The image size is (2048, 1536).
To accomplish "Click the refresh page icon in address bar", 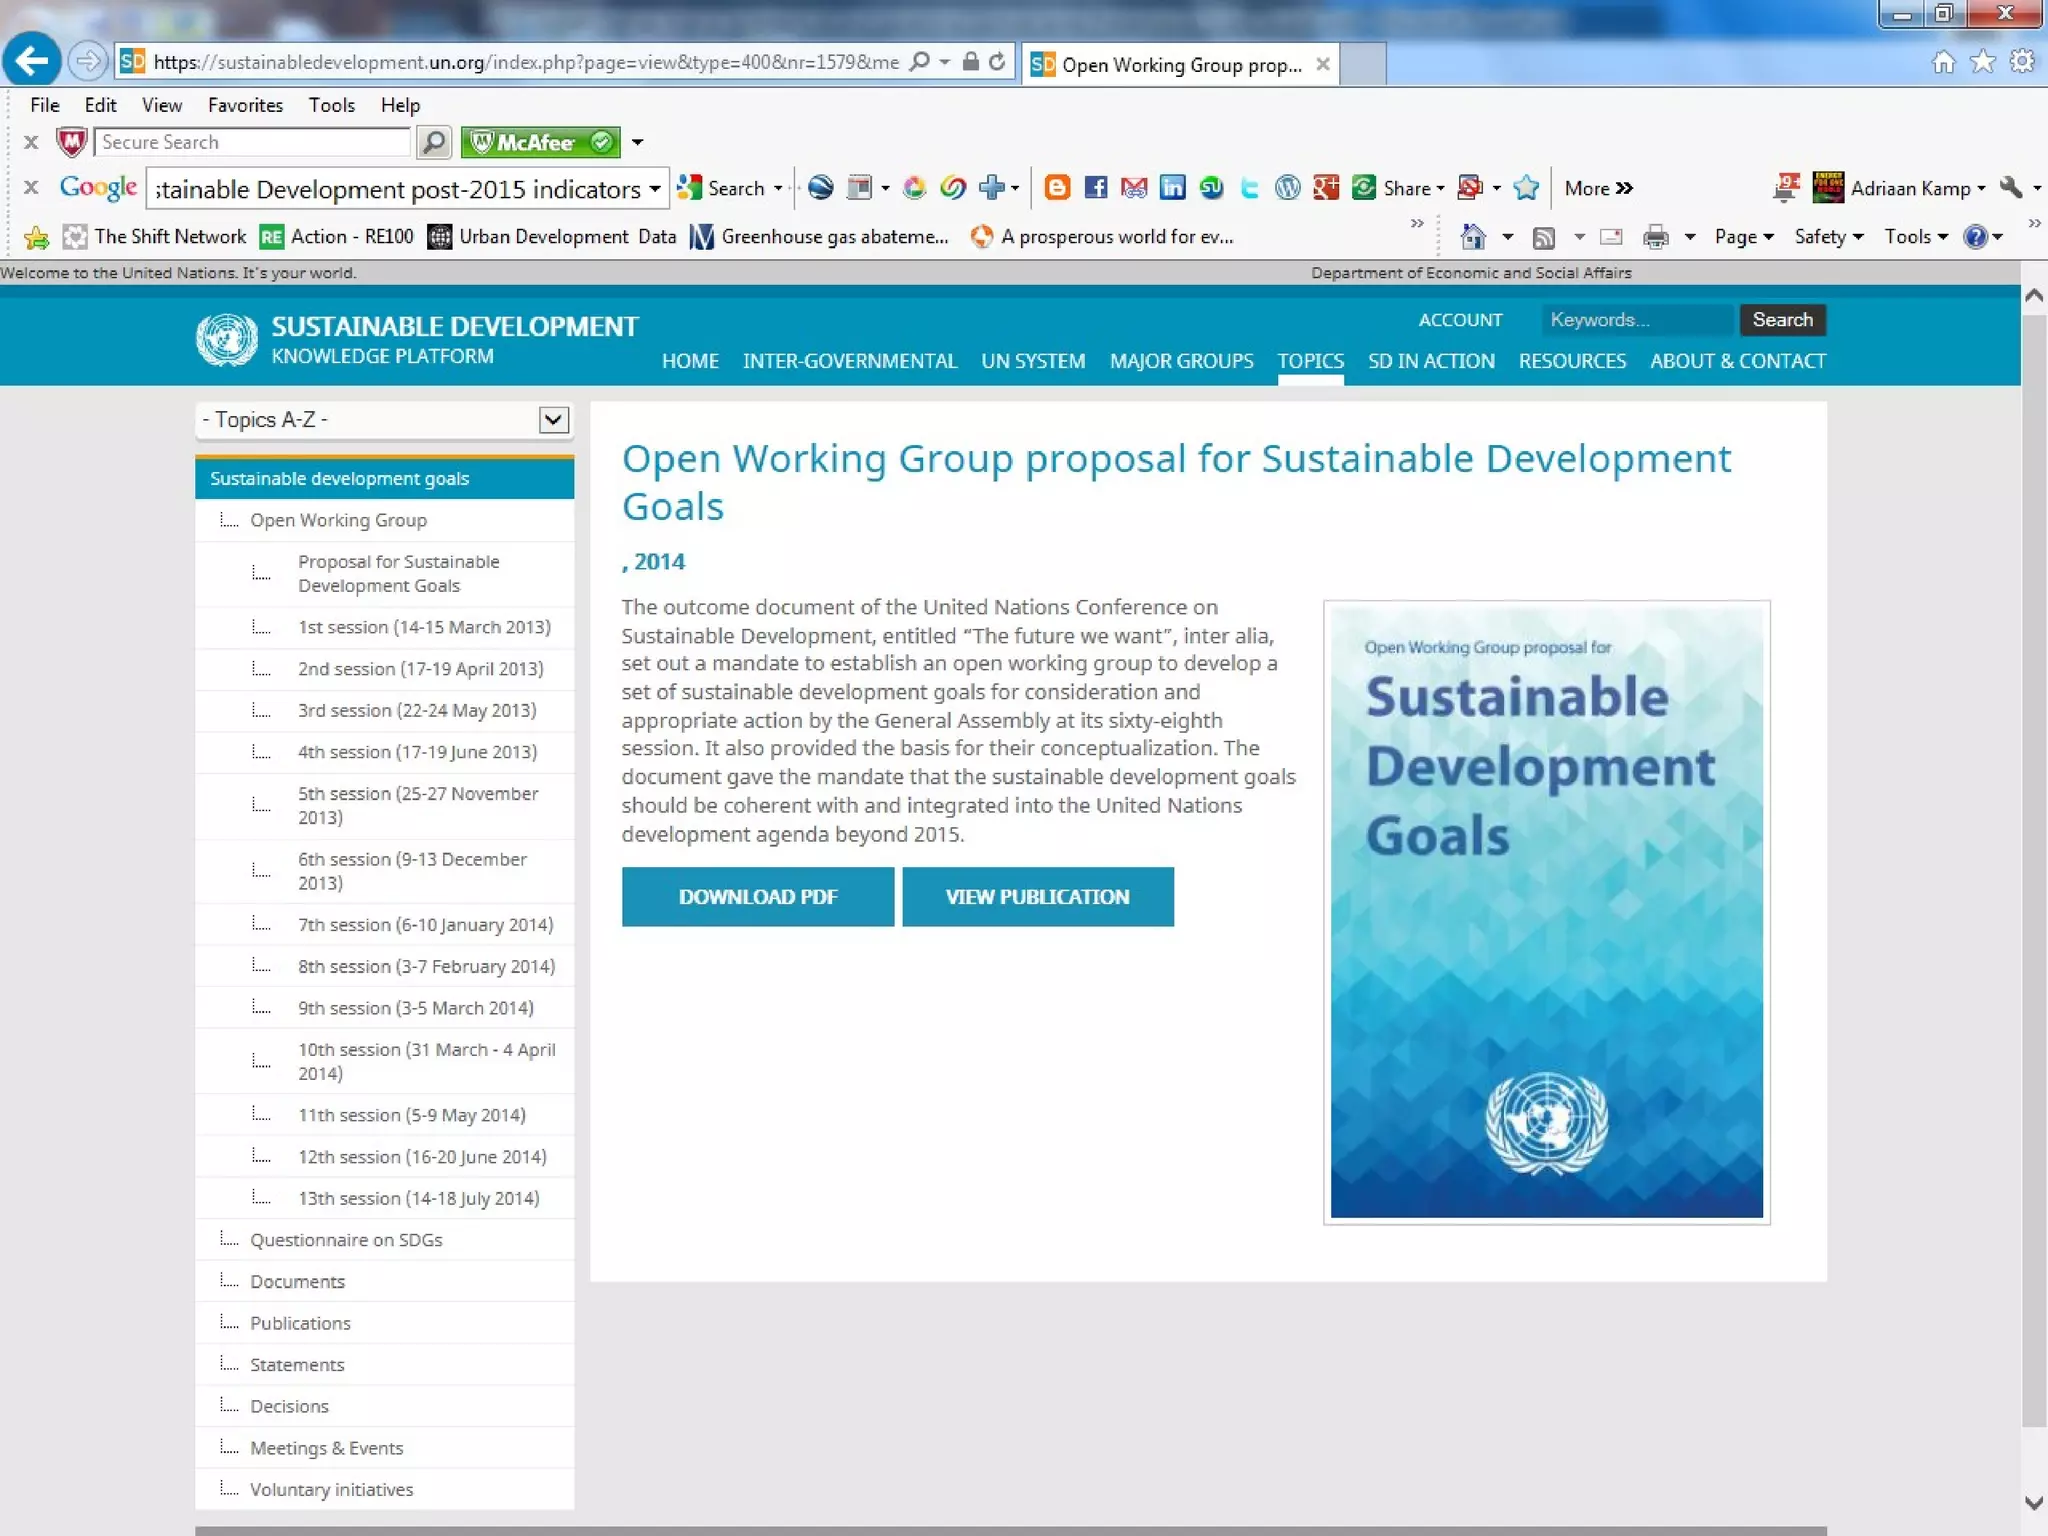I will coord(997,62).
